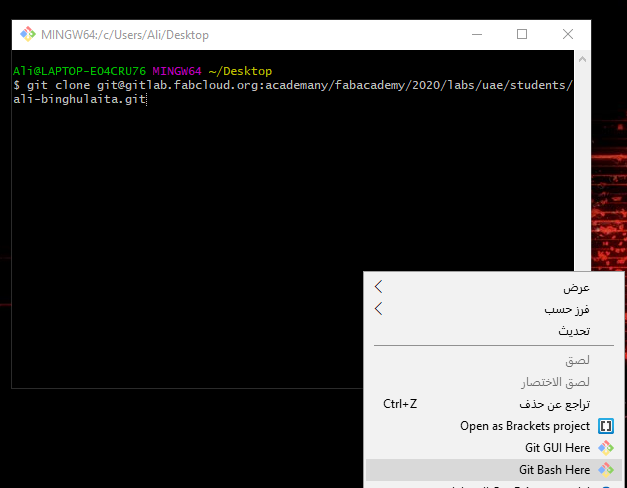Click the Git GUI Here diamond icon
The height and width of the screenshot is (488, 627).
[x=605, y=448]
